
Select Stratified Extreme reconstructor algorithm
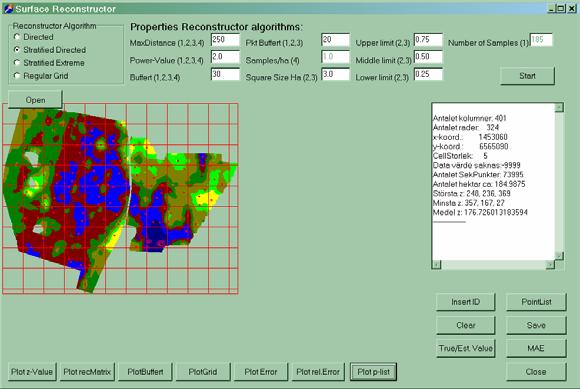click(x=17, y=62)
